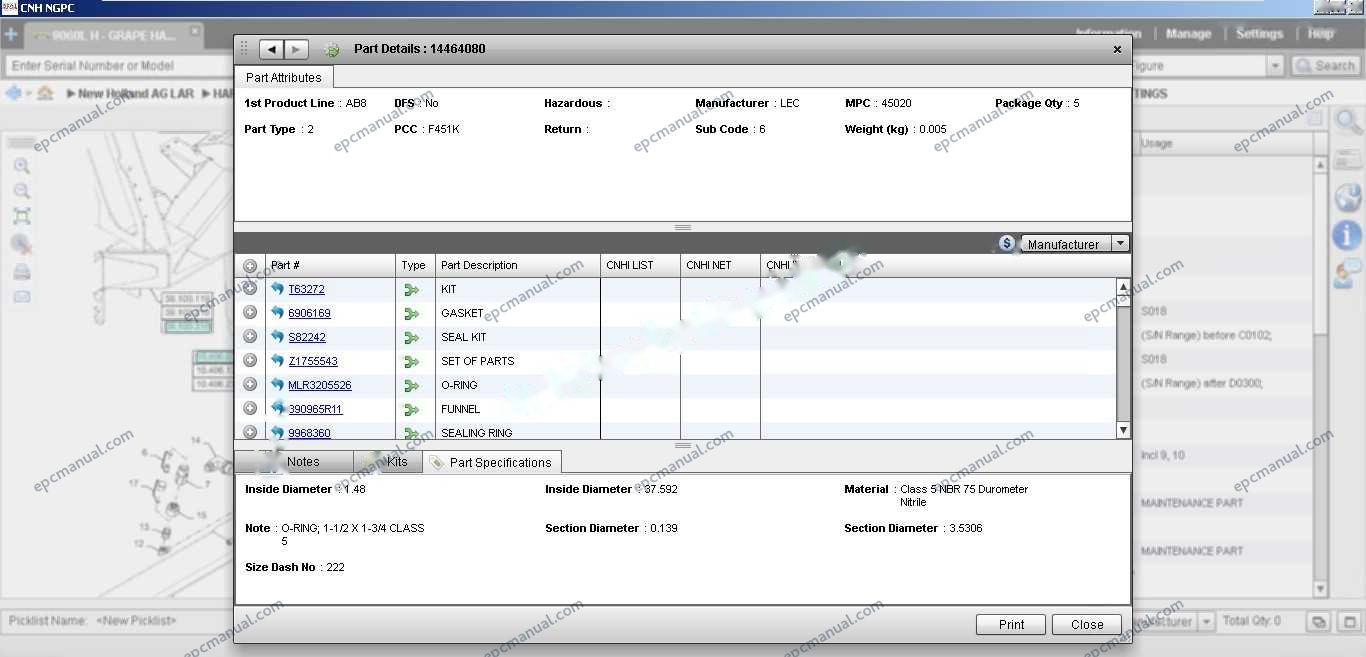Click the parts table scrollbar's up arrow
Image resolution: width=1366 pixels, height=657 pixels.
point(1123,287)
